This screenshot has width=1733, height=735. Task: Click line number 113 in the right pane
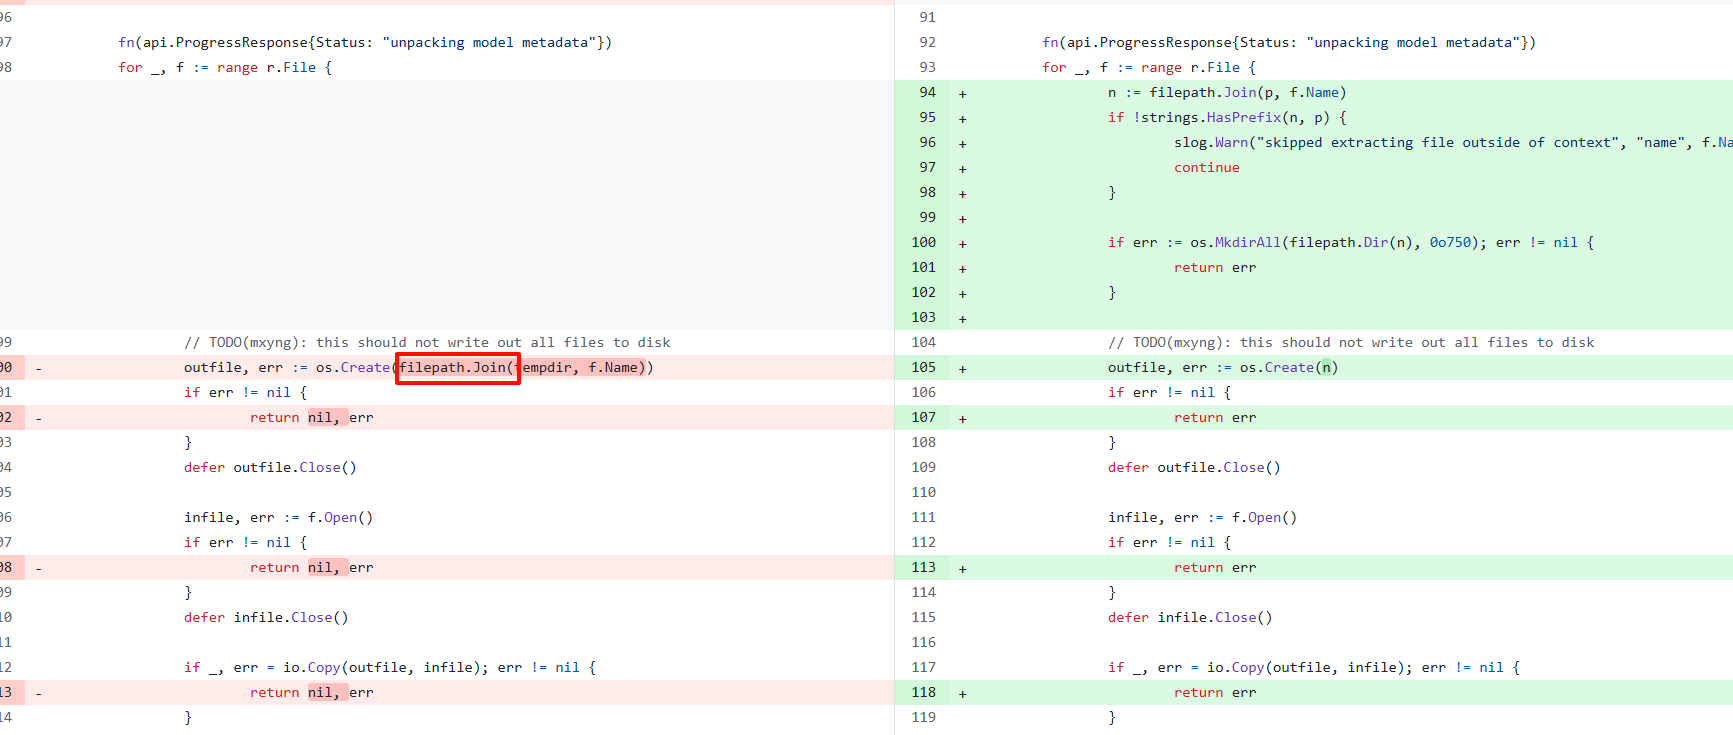pos(923,567)
